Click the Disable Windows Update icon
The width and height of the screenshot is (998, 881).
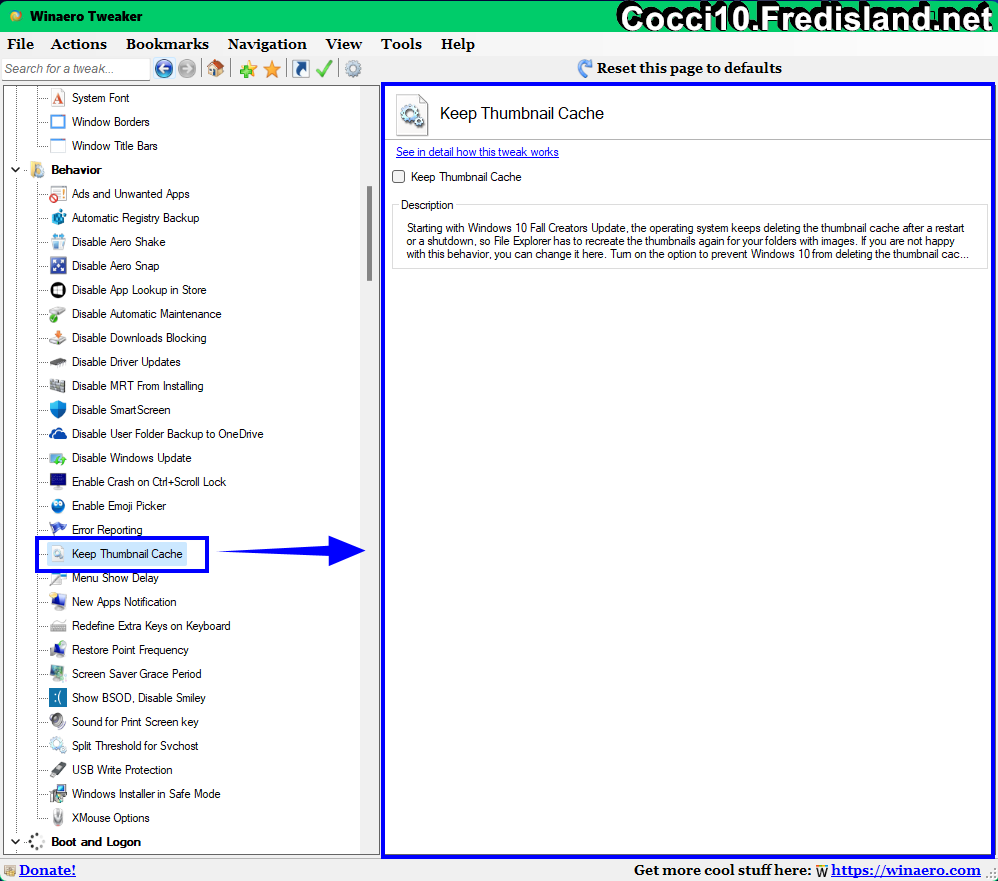[58, 458]
